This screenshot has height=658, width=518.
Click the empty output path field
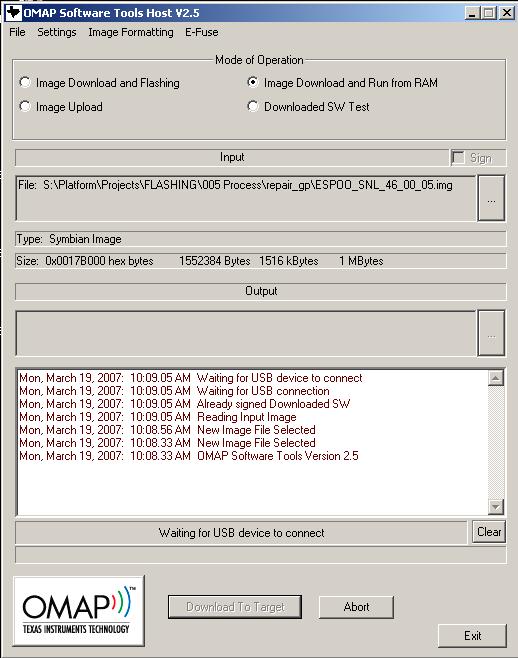tap(246, 333)
